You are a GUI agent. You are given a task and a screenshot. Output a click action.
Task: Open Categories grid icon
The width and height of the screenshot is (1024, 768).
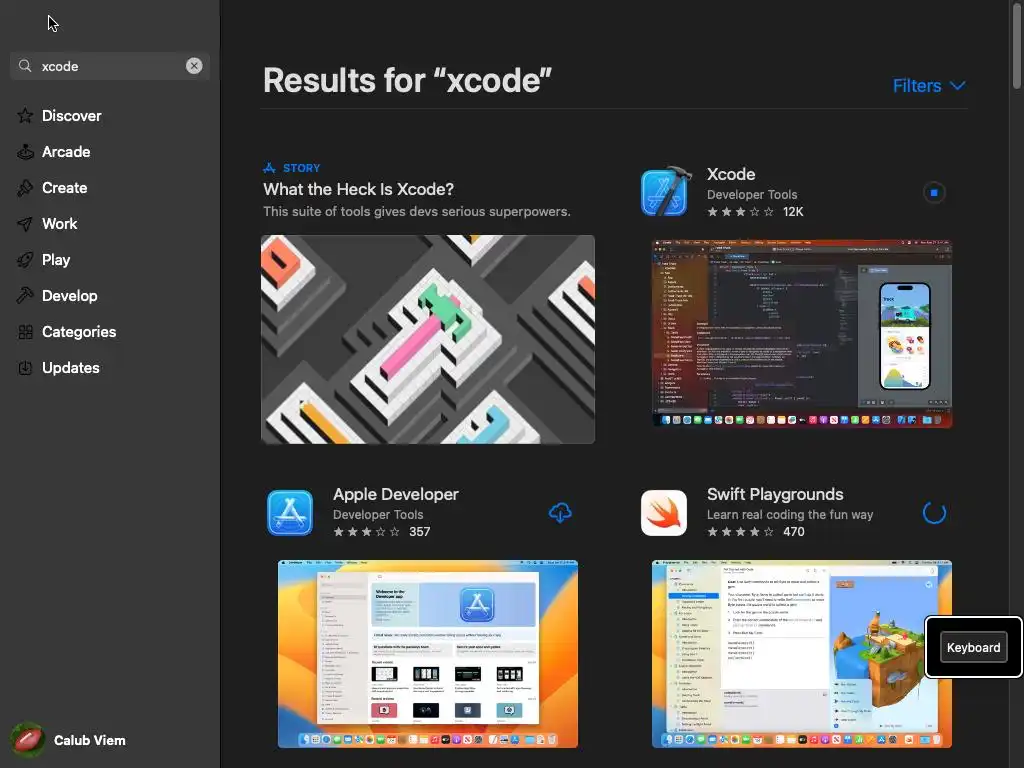[x=25, y=332]
